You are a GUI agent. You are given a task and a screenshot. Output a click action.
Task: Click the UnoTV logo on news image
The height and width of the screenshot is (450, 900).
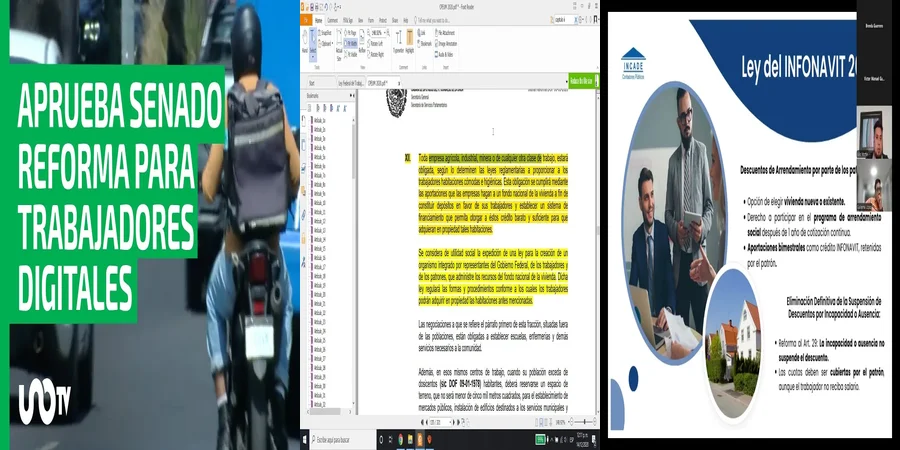(44, 399)
